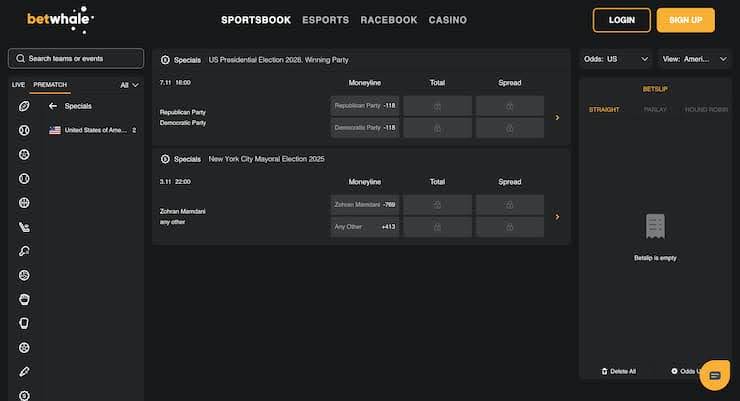
Task: Click locked Spread cell for Democratic Party
Action: tap(510, 128)
